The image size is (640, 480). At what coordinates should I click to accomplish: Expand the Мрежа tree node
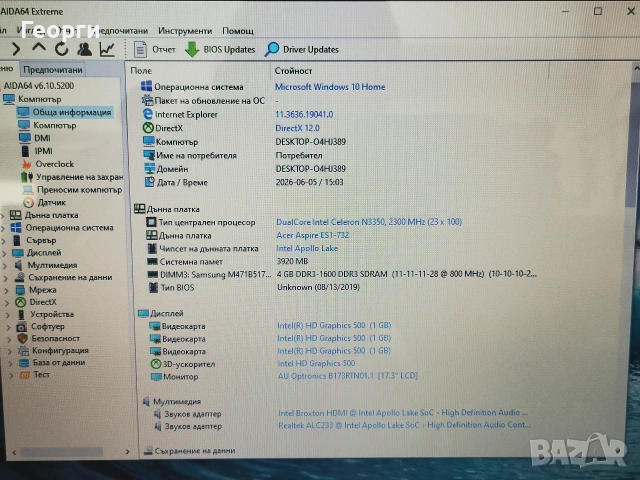click(7, 291)
